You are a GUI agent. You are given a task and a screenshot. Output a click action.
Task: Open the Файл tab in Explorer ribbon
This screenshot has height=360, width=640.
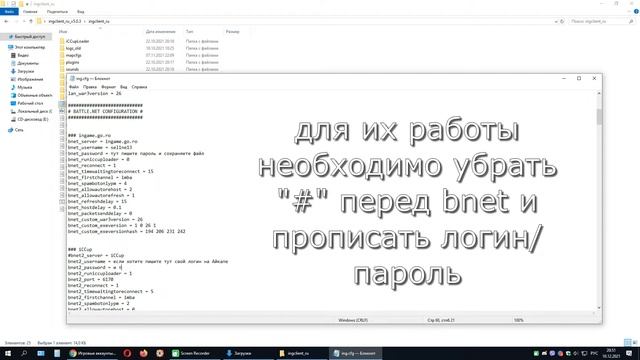click(x=9, y=12)
